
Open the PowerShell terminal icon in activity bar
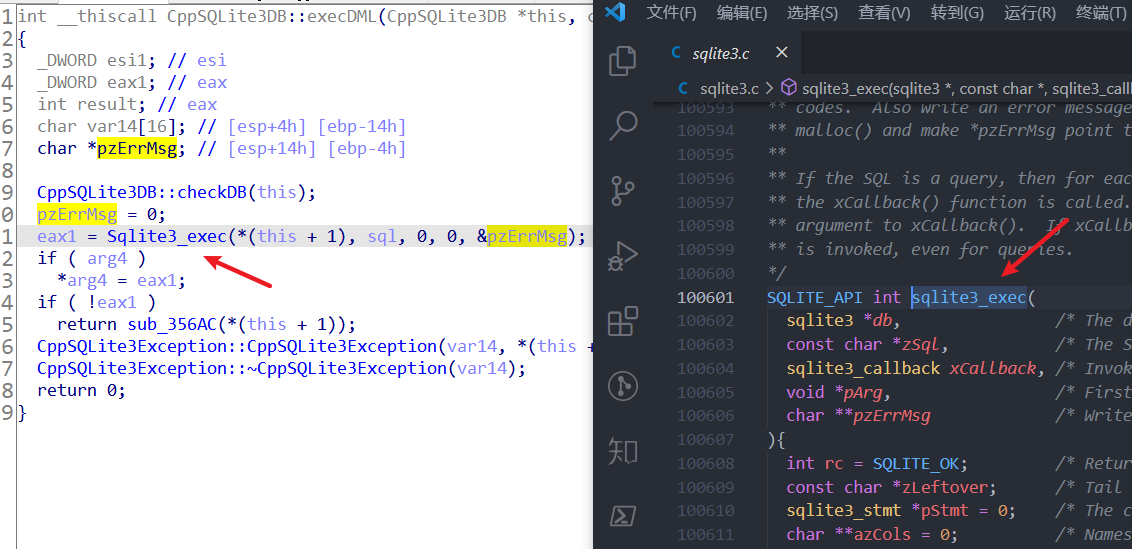(x=622, y=516)
